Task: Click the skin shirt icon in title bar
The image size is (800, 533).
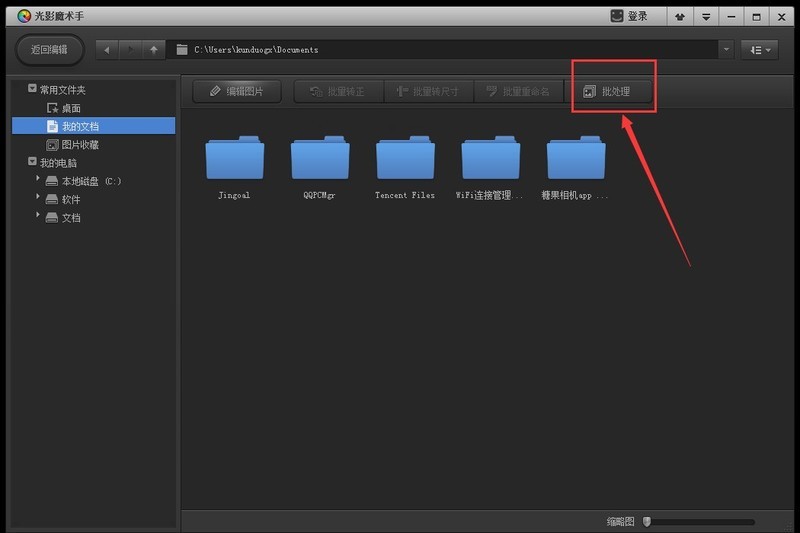Action: click(x=681, y=16)
